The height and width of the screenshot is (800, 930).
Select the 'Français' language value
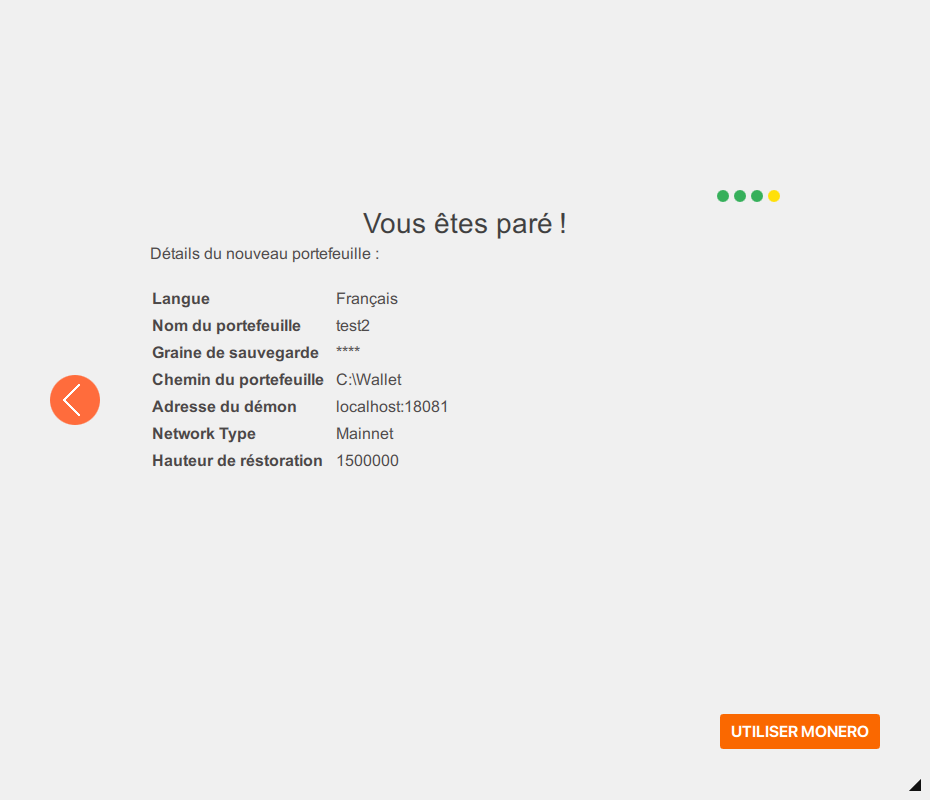coord(367,298)
